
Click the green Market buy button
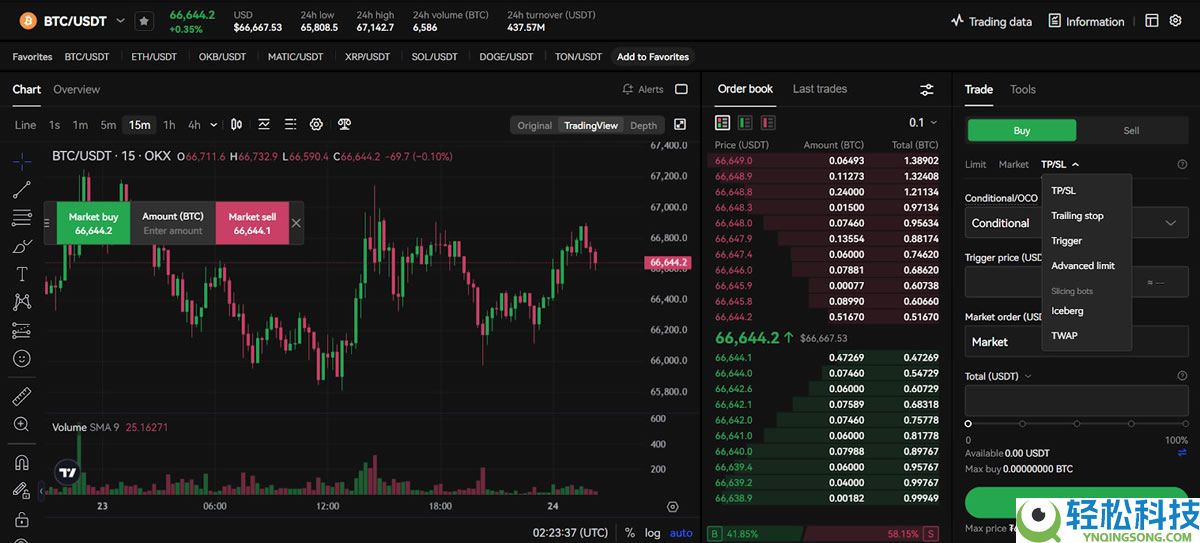point(93,223)
